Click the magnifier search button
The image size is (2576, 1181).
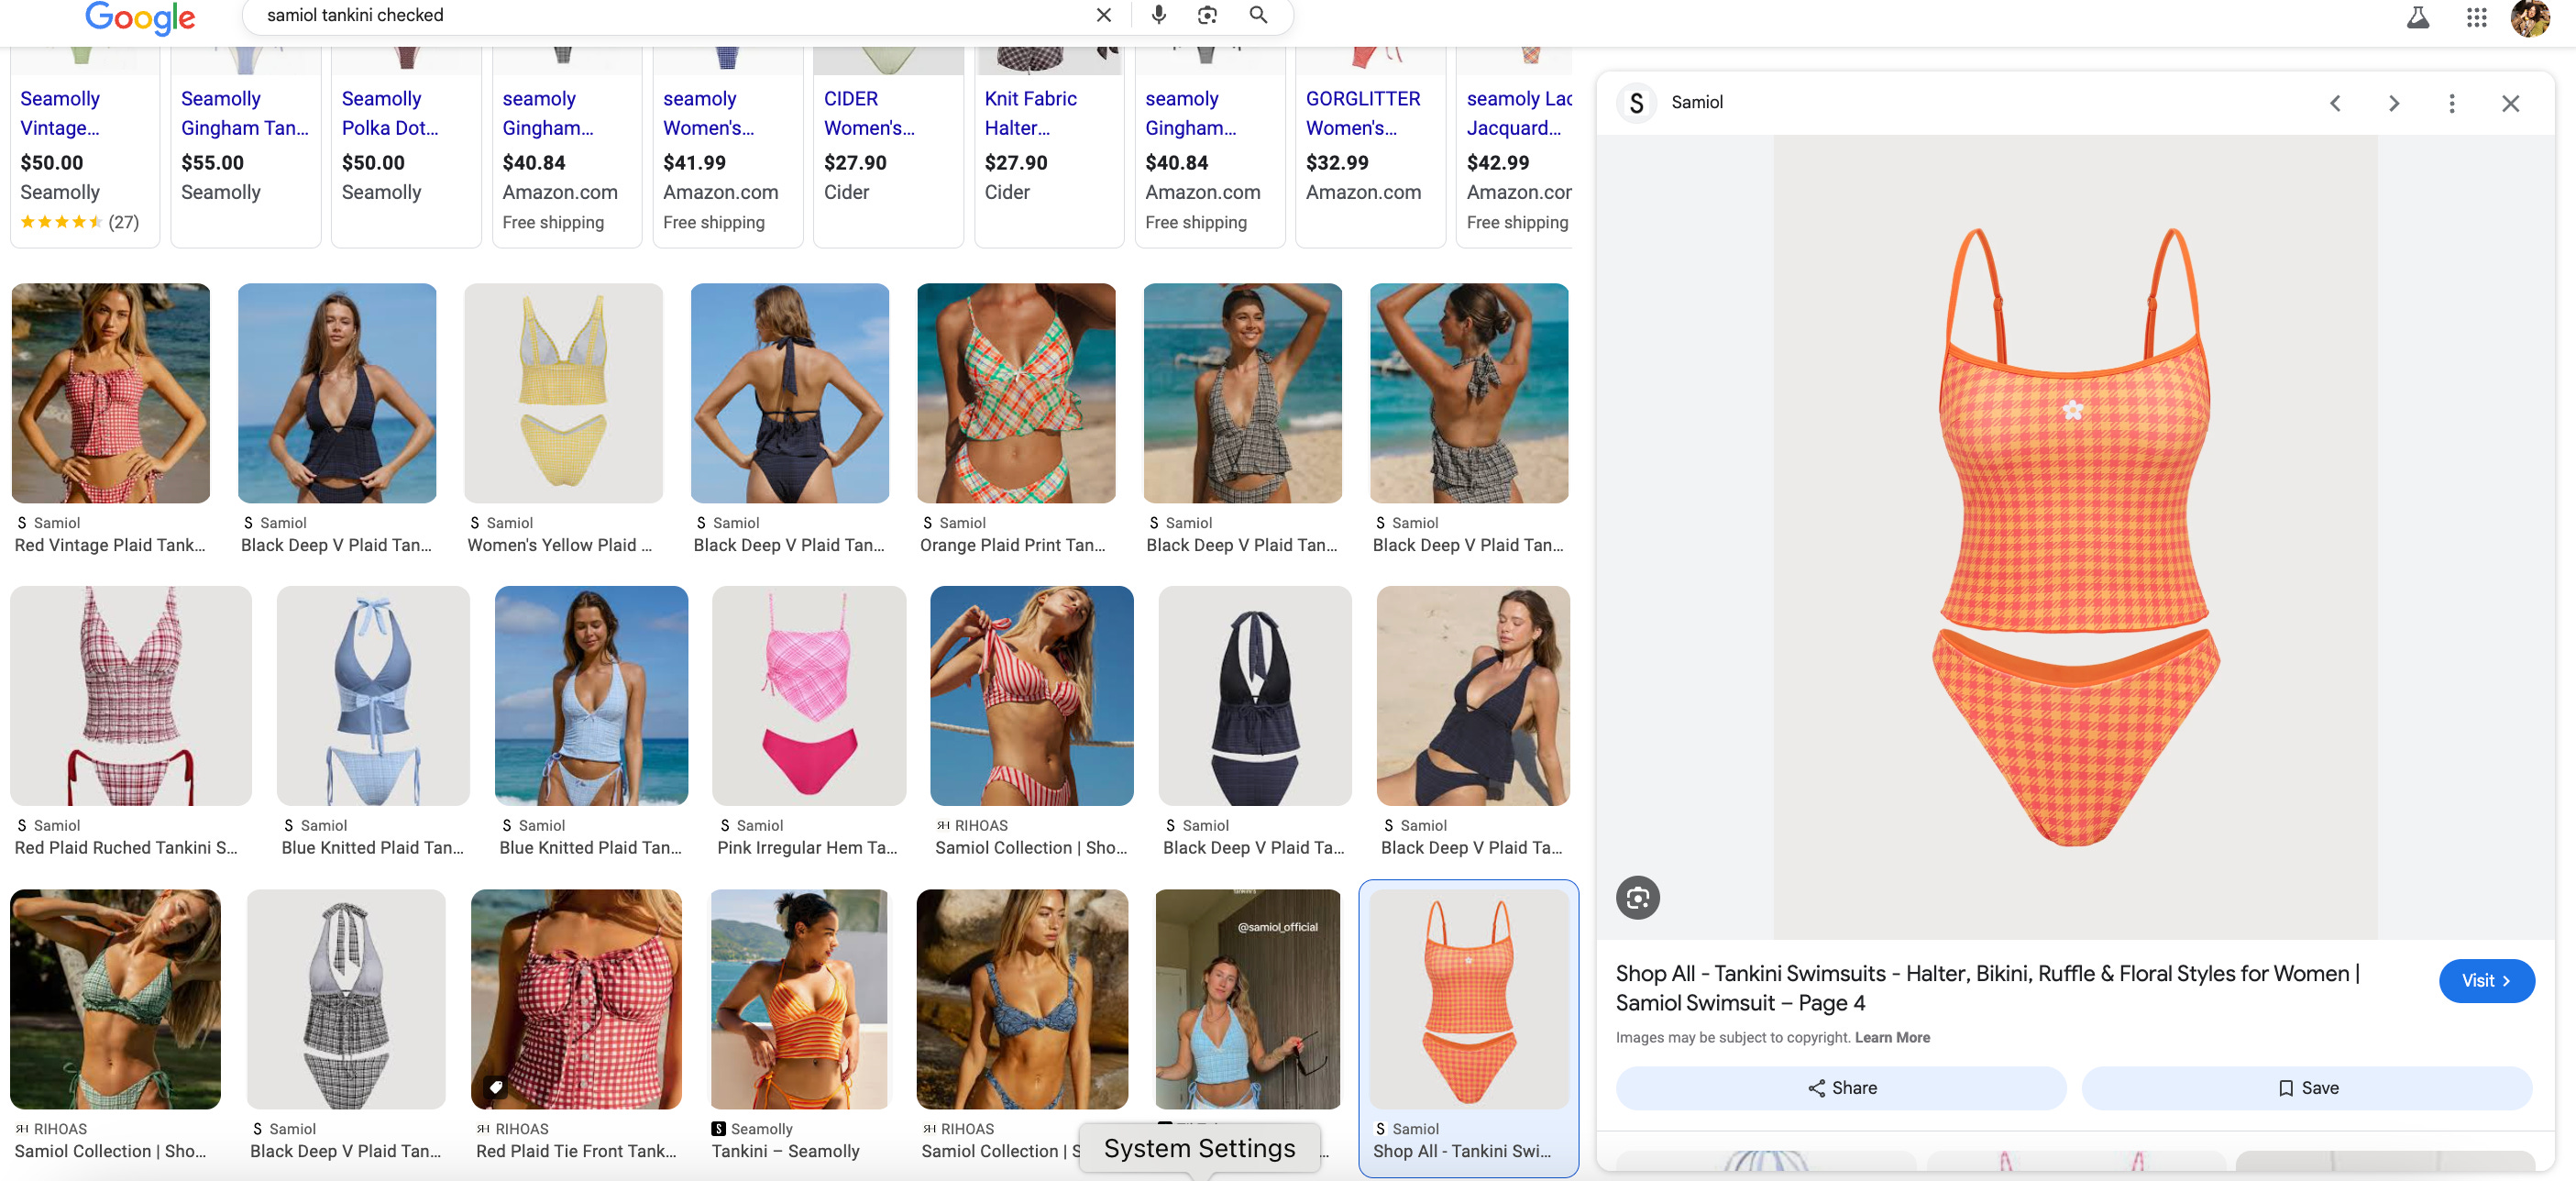coord(1258,15)
